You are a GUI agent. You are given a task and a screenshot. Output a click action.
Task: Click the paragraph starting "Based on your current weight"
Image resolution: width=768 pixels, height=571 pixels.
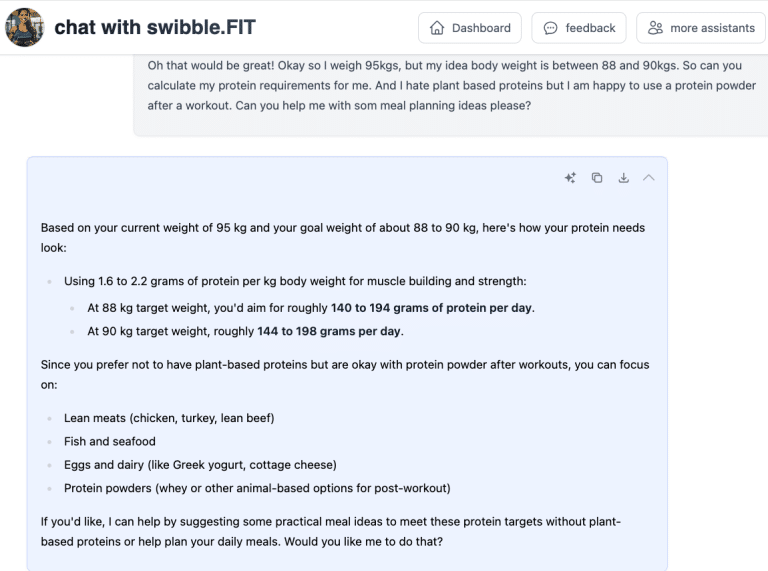(x=343, y=237)
